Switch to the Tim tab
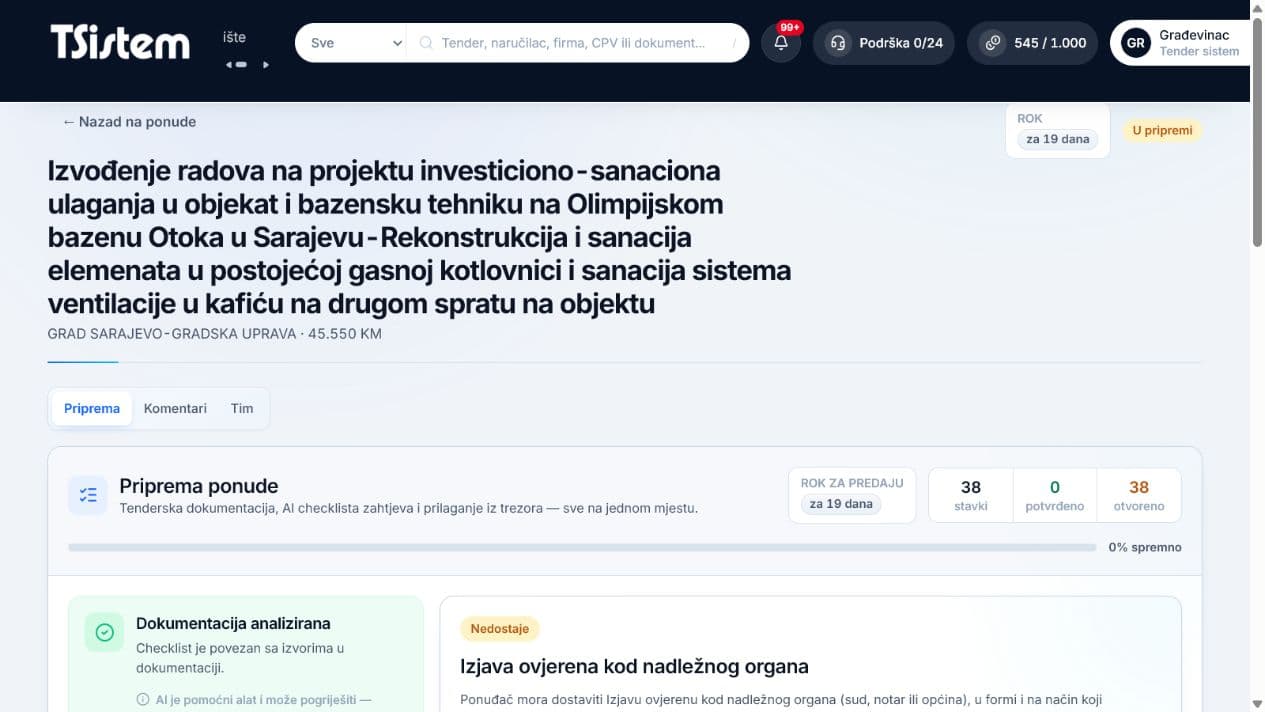 242,408
